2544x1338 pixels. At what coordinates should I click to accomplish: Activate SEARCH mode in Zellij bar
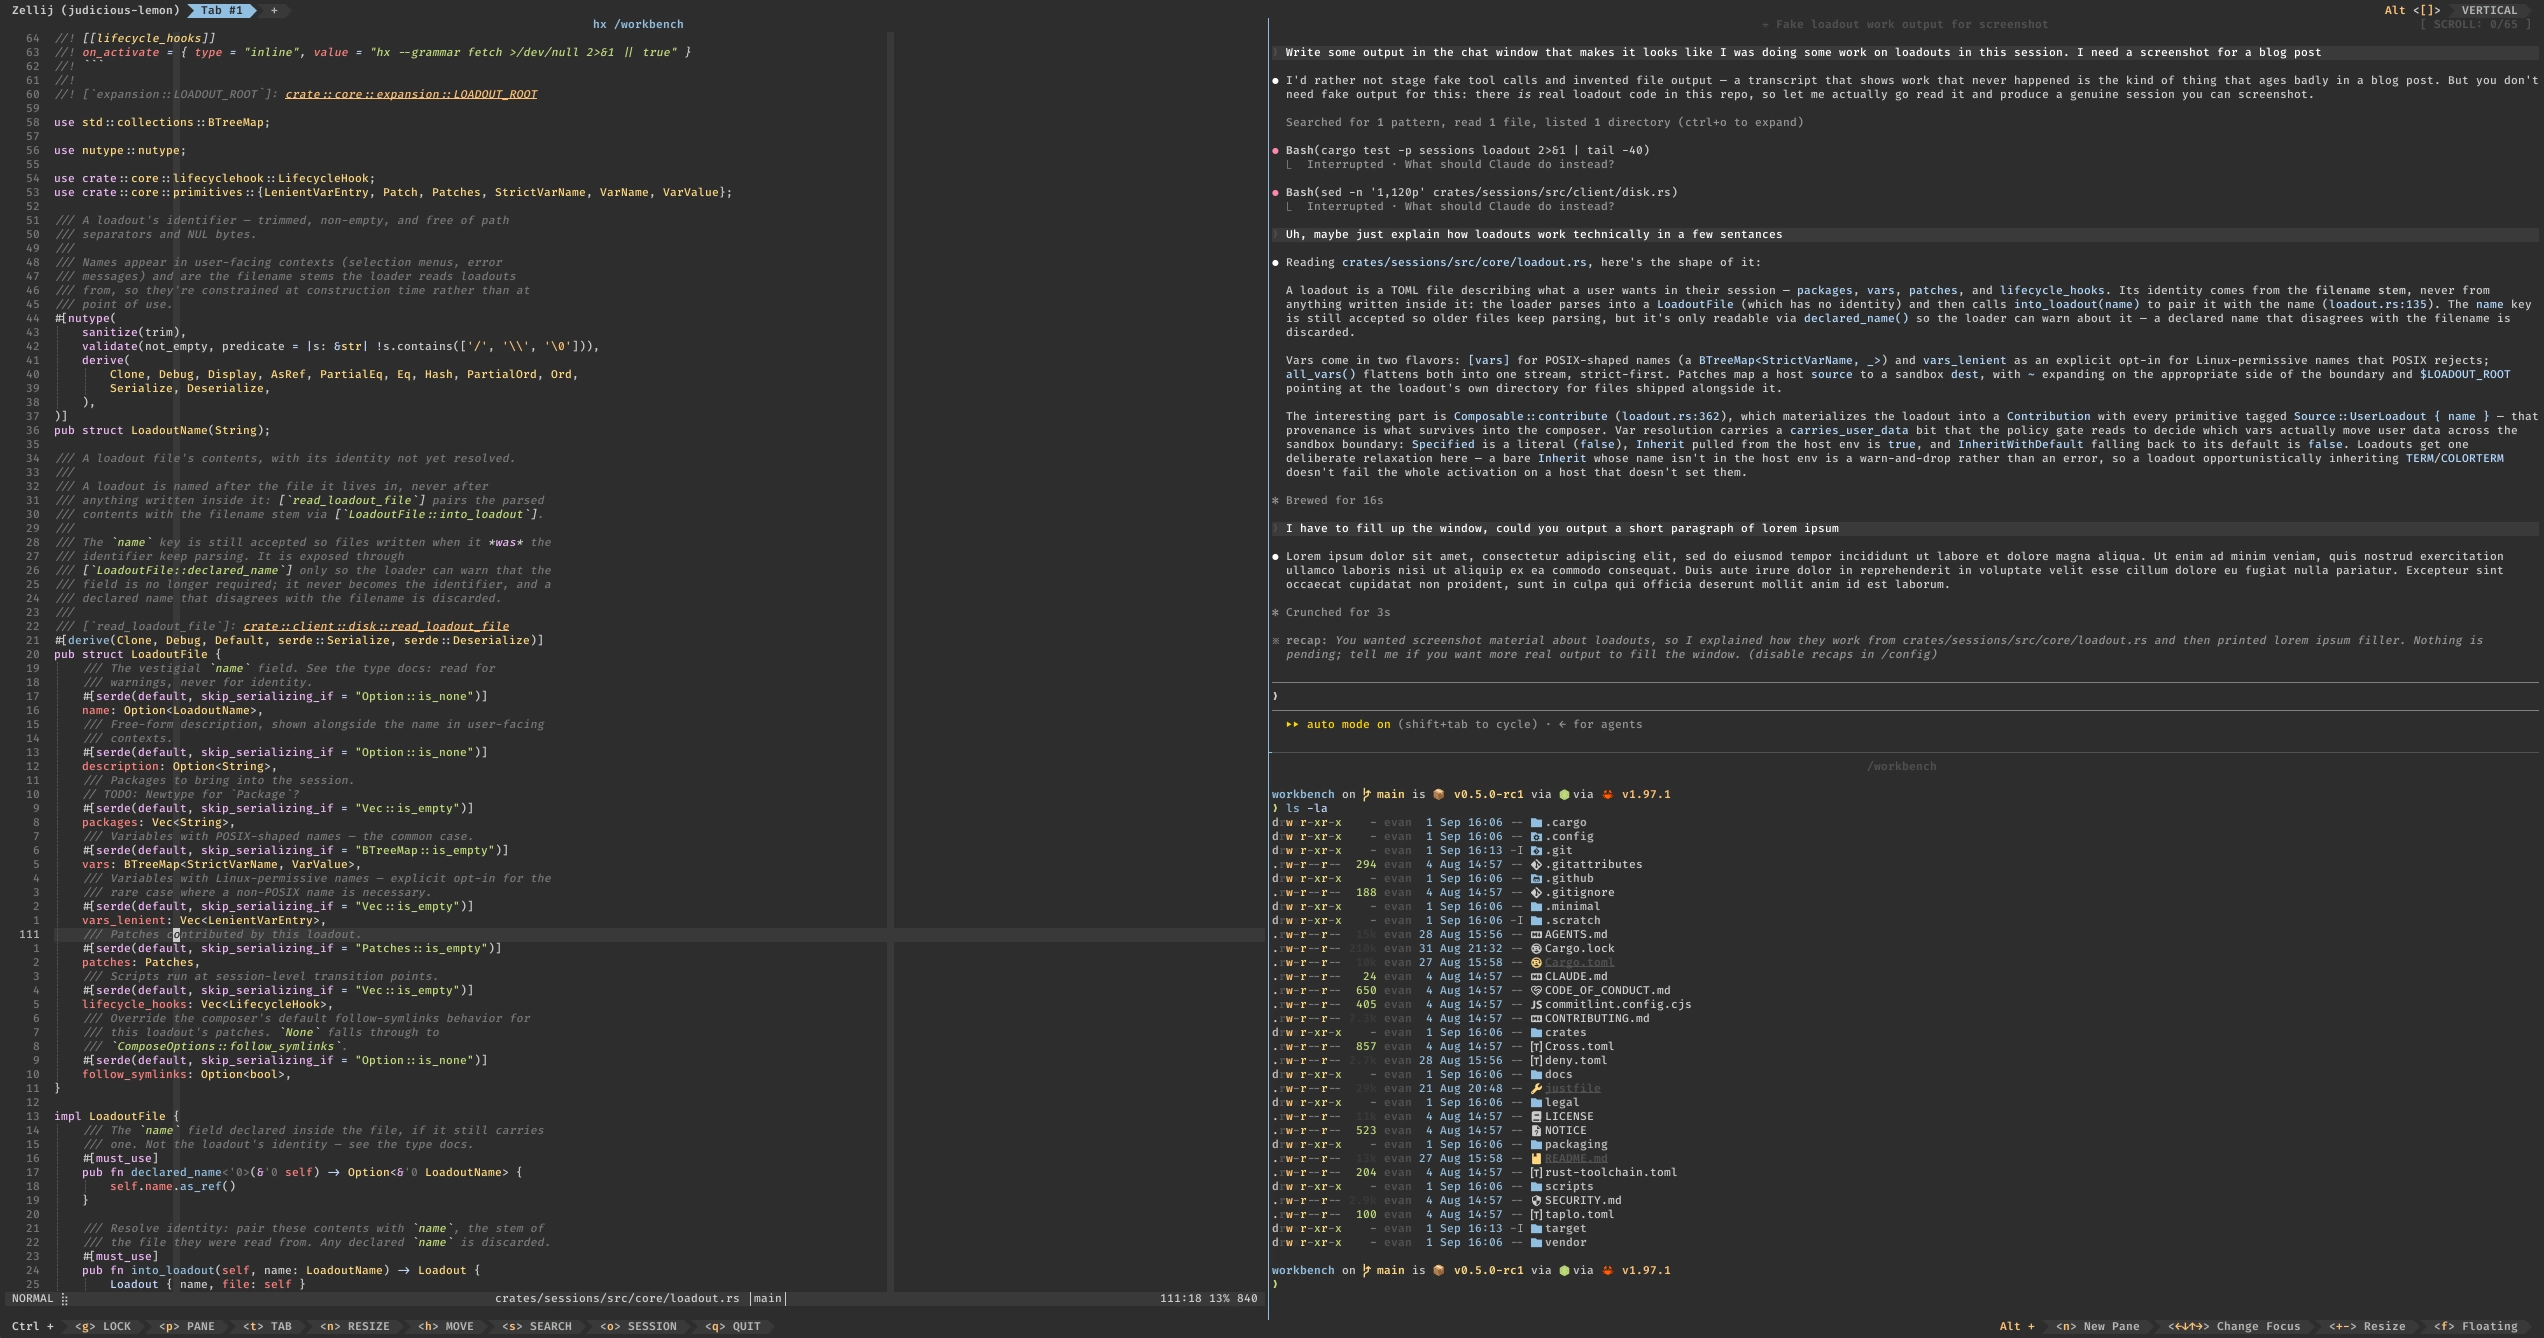[537, 1327]
